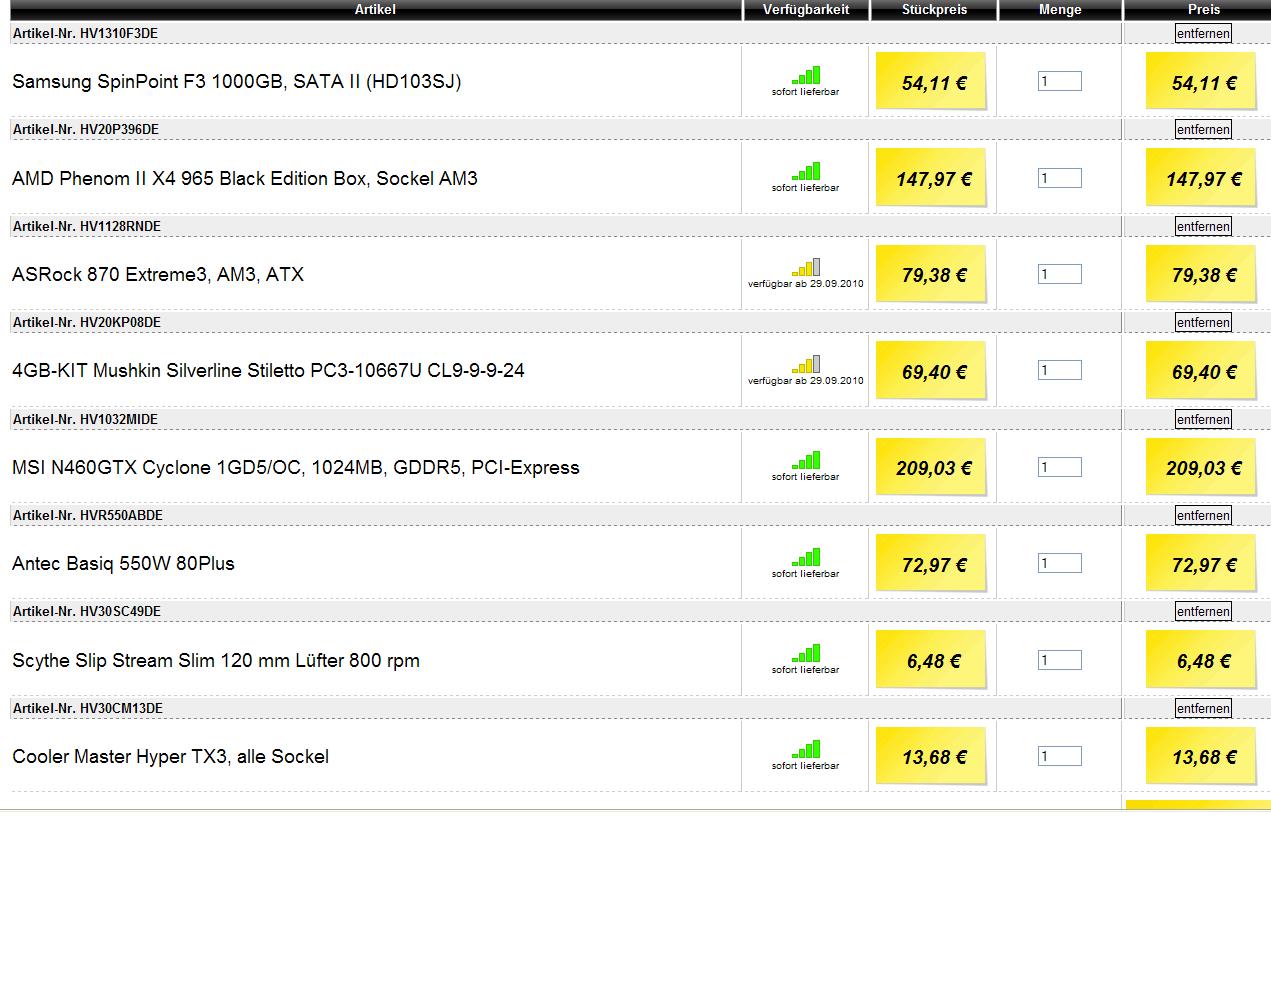This screenshot has height=1000, width=1271.
Task: Click article number HVR550ABDE
Action: (x=121, y=515)
